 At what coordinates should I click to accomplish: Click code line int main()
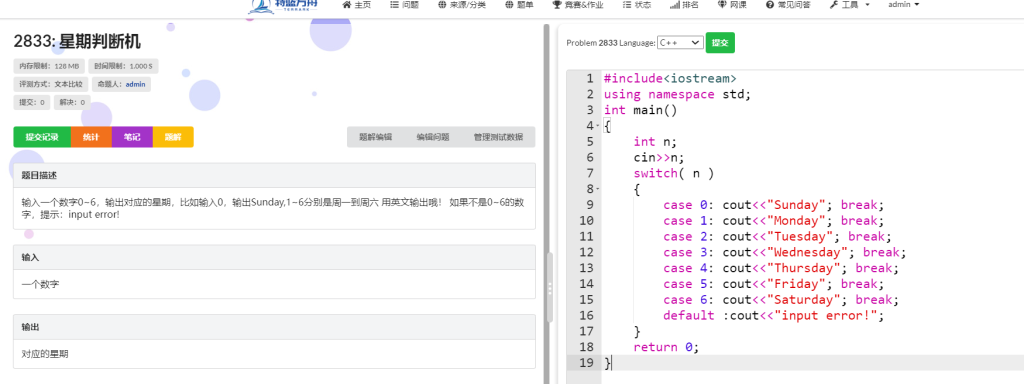click(x=641, y=110)
